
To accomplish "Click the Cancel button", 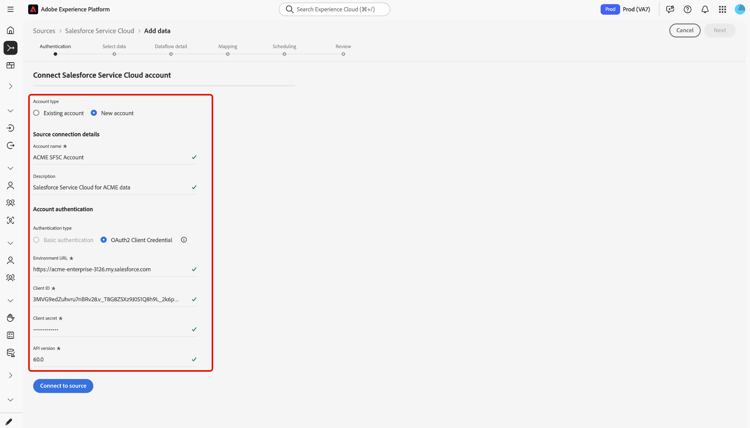I will click(684, 30).
